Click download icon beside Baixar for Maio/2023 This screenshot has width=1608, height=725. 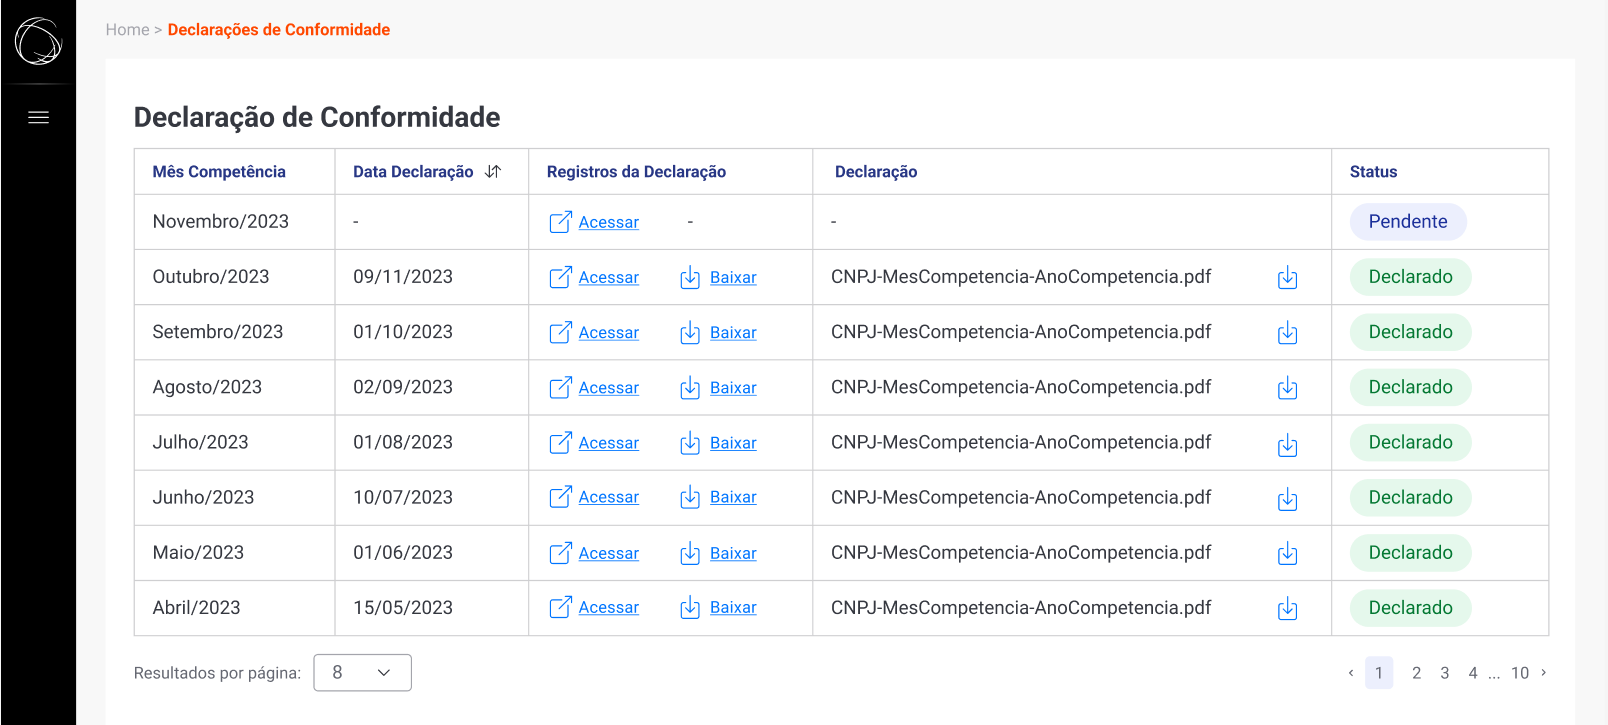click(x=690, y=553)
